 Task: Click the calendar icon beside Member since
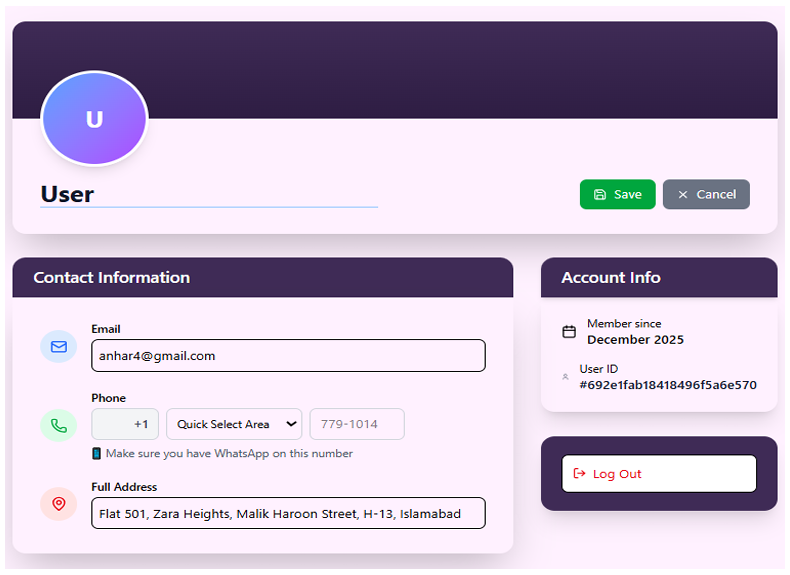coord(569,332)
